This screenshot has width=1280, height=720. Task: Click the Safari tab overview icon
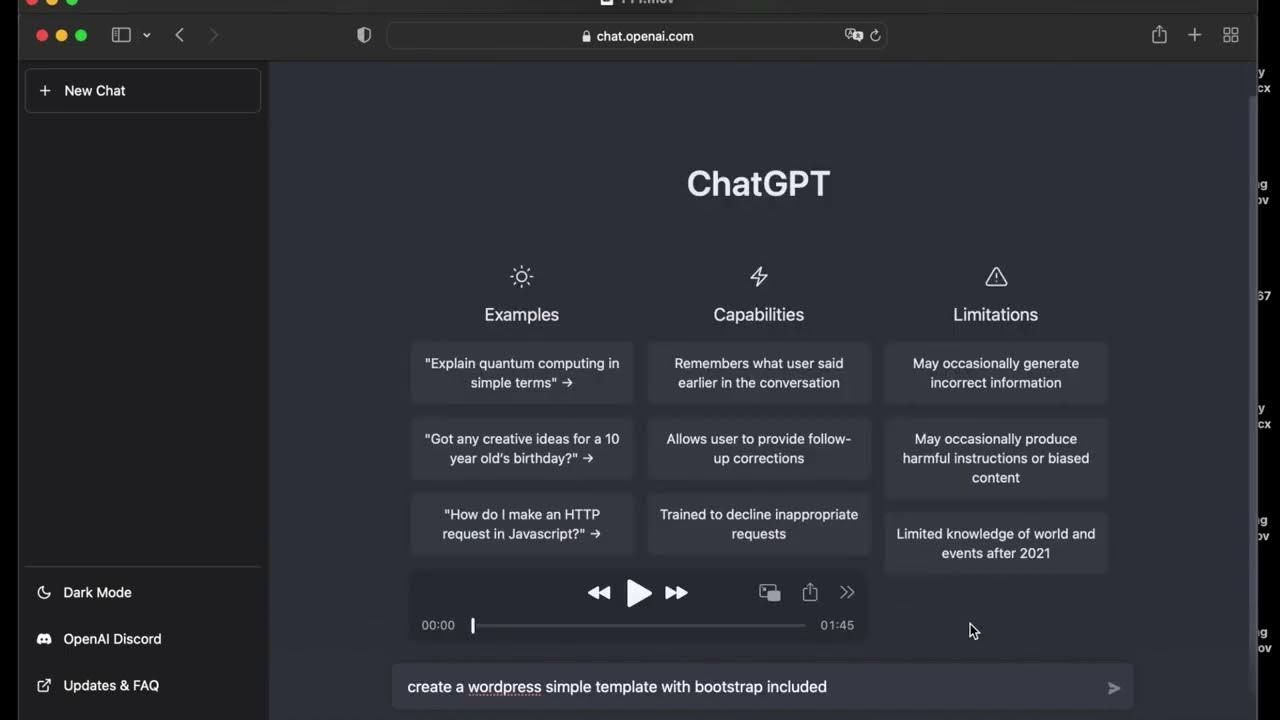pyautogui.click(x=1231, y=35)
